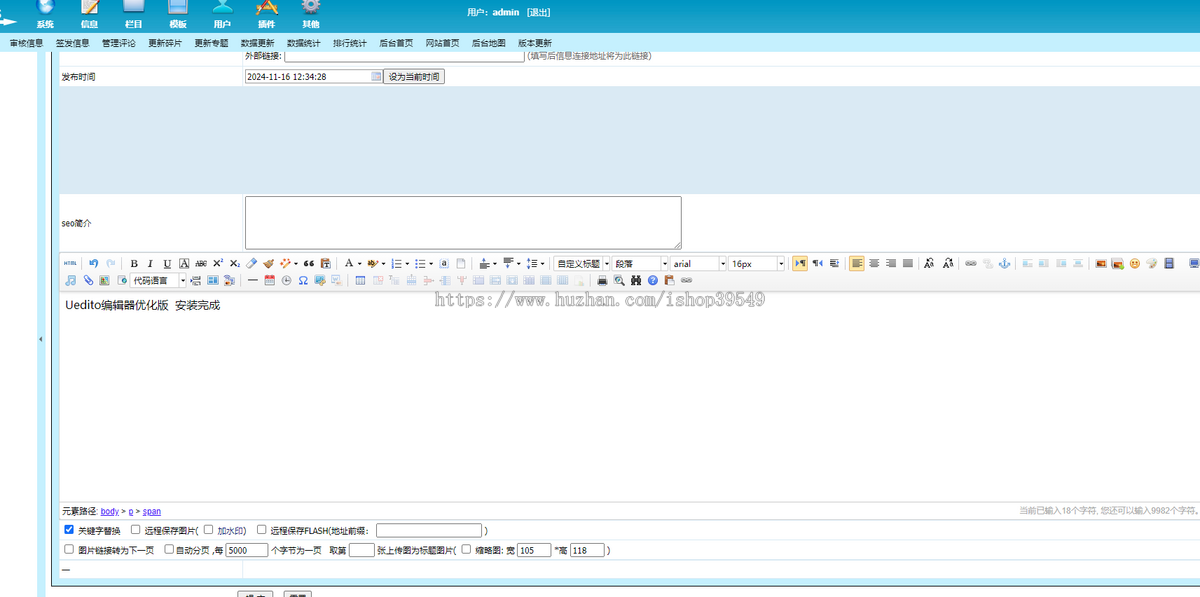Enable 远程保存图片 checkbox
The width and height of the screenshot is (1200, 597).
point(136,530)
